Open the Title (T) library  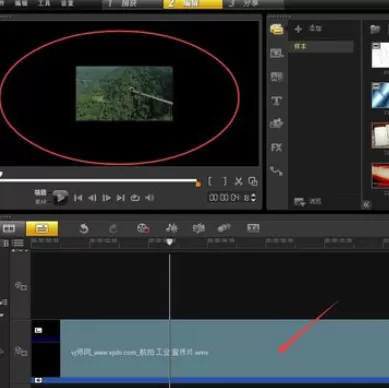pyautogui.click(x=276, y=101)
